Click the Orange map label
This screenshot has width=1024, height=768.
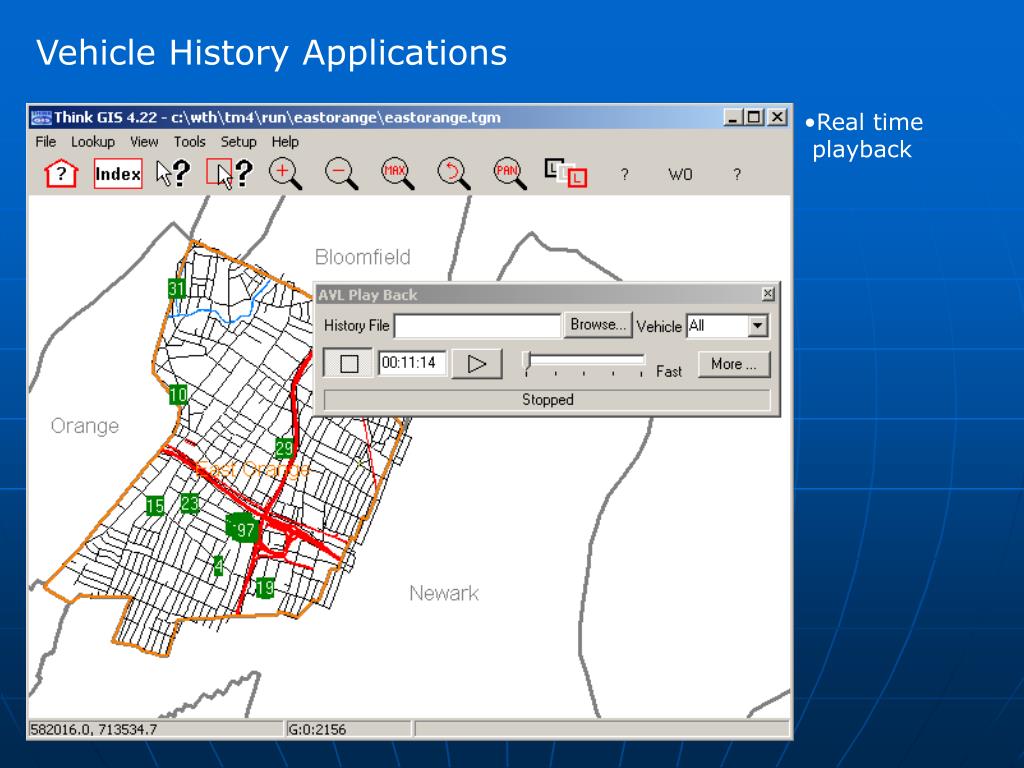pyautogui.click(x=85, y=426)
